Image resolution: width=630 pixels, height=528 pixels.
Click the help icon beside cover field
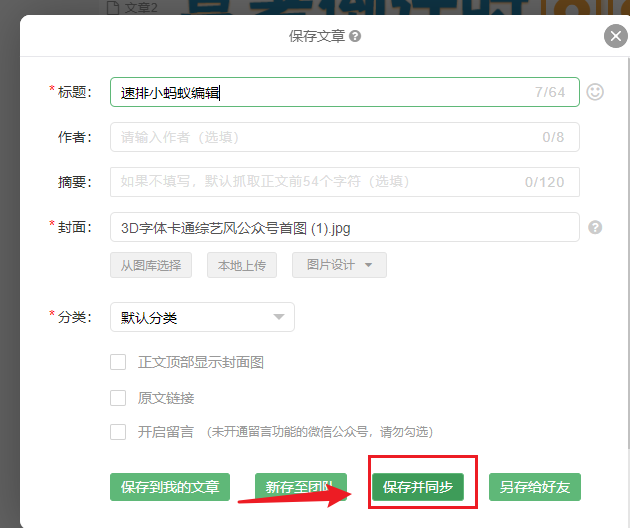[x=595, y=227]
